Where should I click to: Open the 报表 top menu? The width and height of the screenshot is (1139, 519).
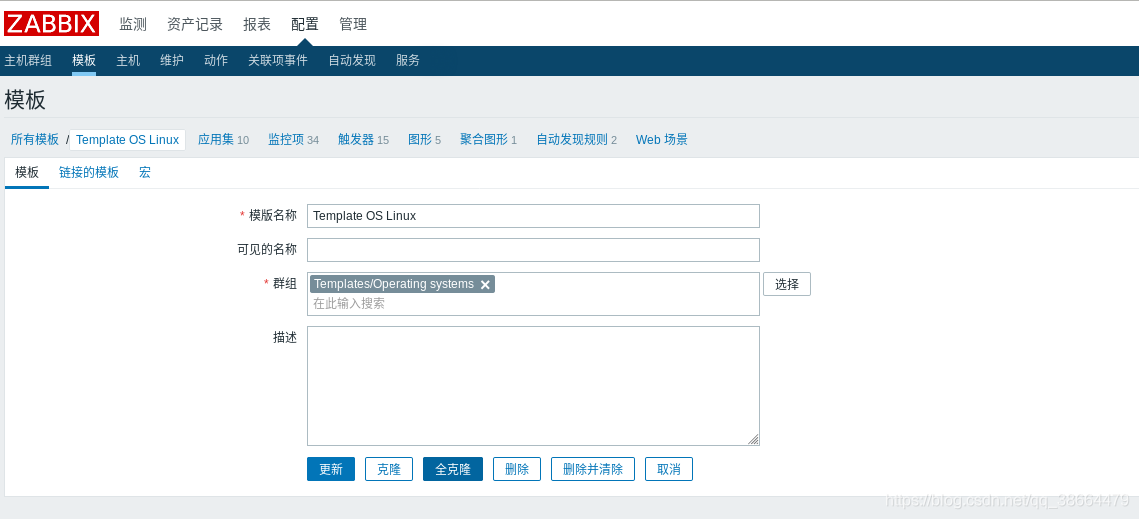257,24
